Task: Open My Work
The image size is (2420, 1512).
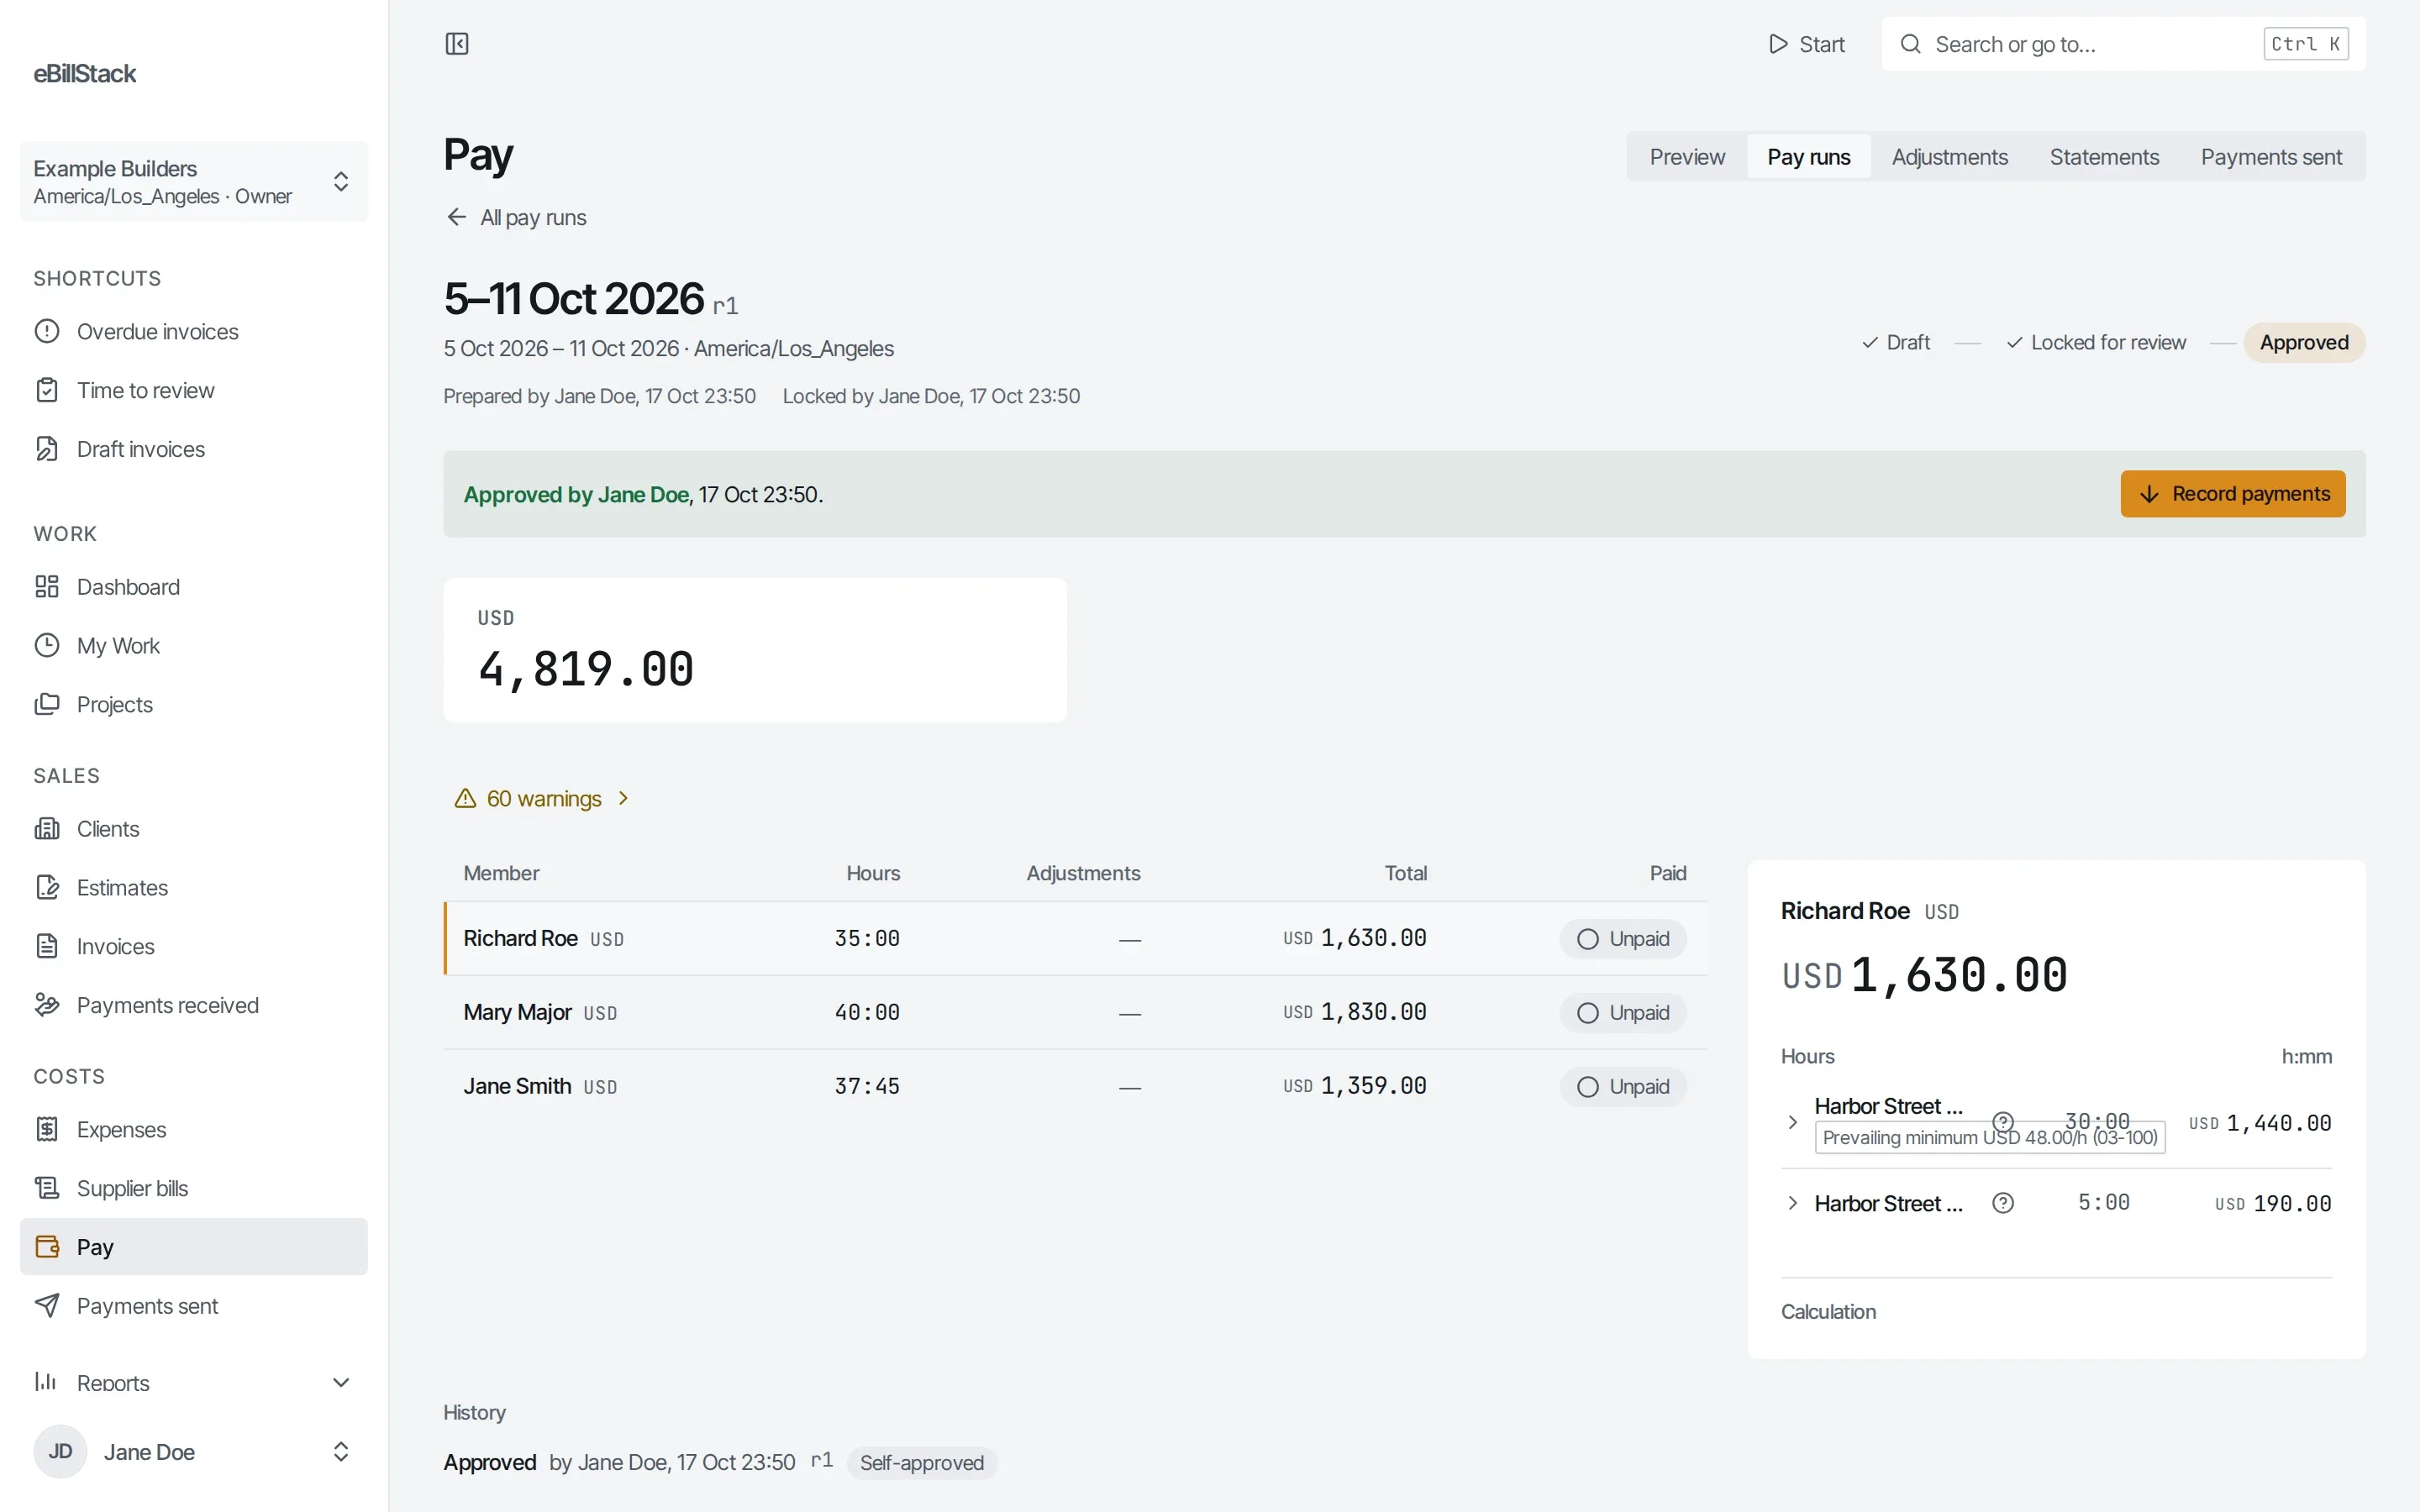Action: click(x=194, y=646)
